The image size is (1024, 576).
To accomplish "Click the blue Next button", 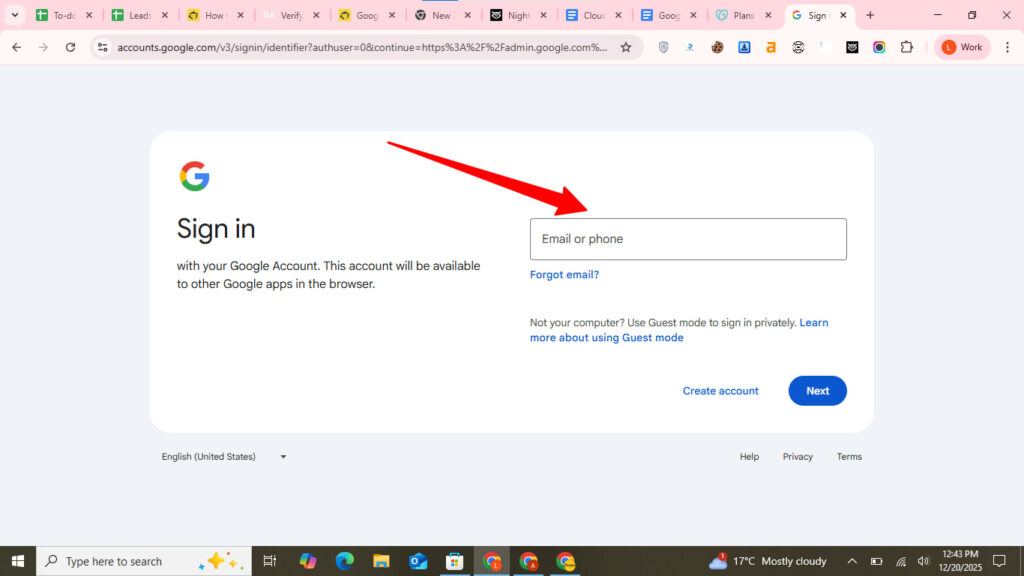I will point(817,391).
